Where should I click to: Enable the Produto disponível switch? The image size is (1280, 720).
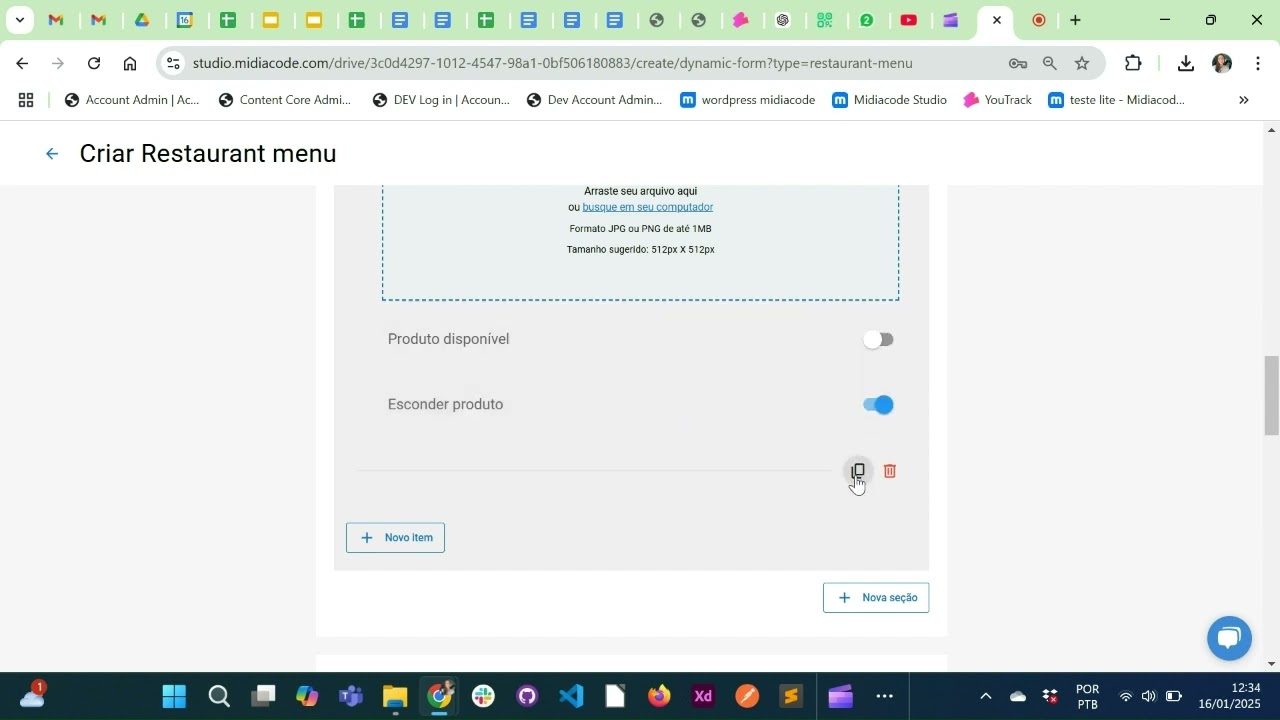[878, 340]
